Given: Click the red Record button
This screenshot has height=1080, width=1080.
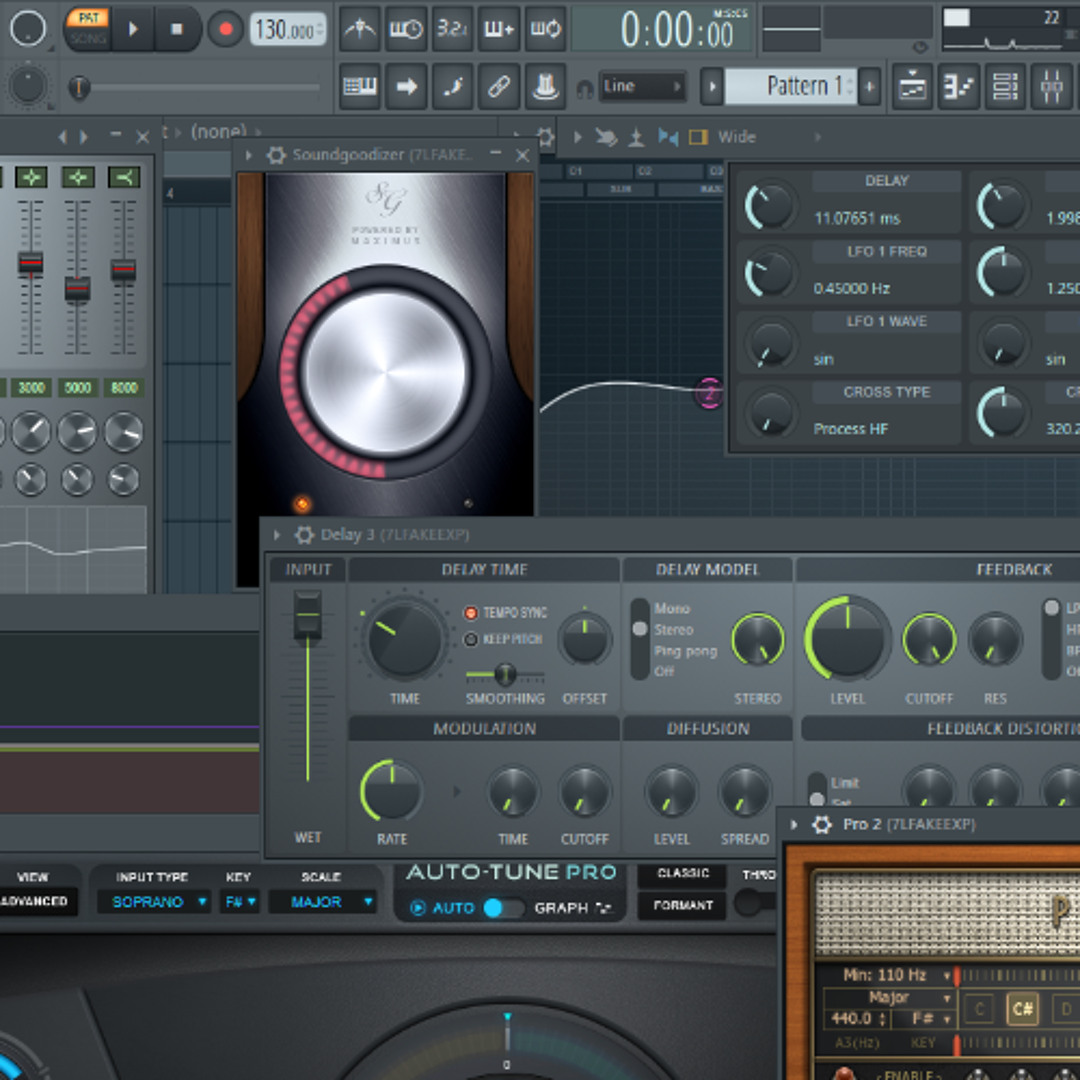Looking at the screenshot, I should [x=225, y=29].
